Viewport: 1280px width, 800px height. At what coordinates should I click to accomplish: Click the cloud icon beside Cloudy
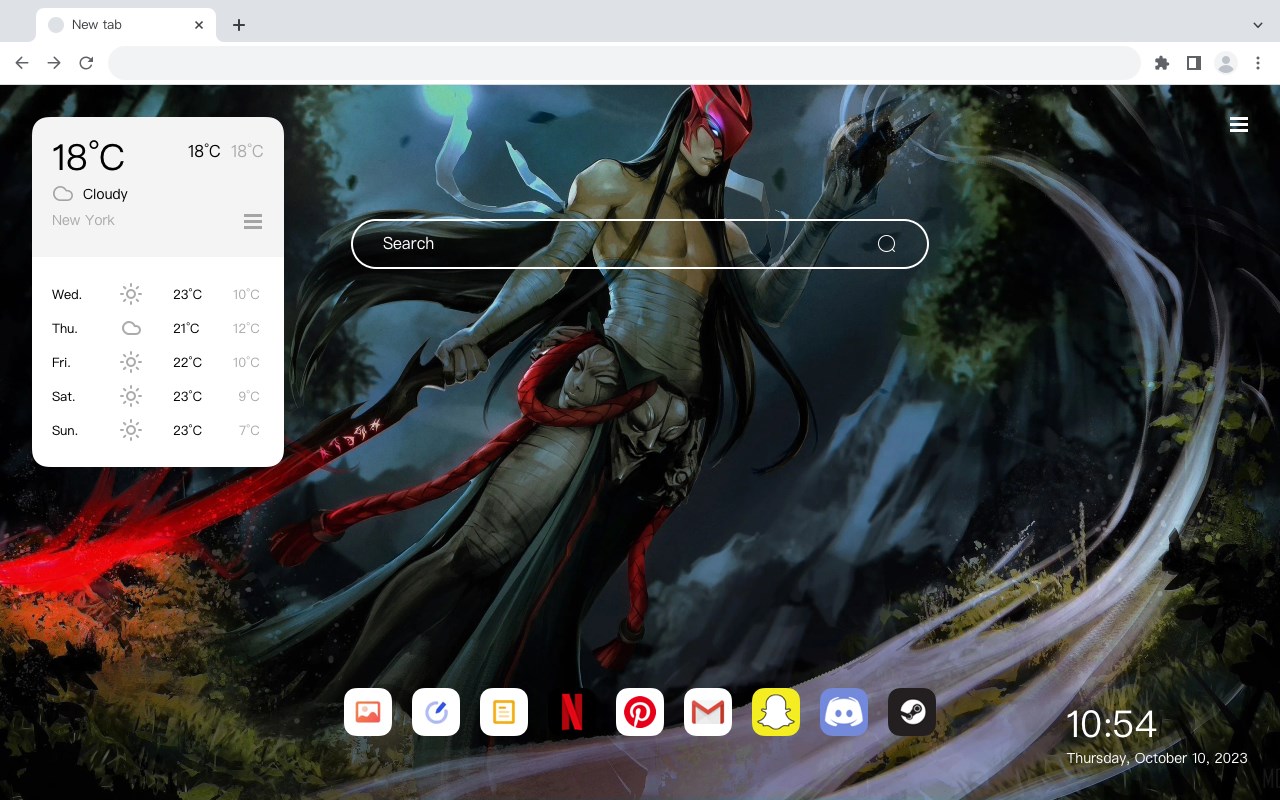[63, 194]
